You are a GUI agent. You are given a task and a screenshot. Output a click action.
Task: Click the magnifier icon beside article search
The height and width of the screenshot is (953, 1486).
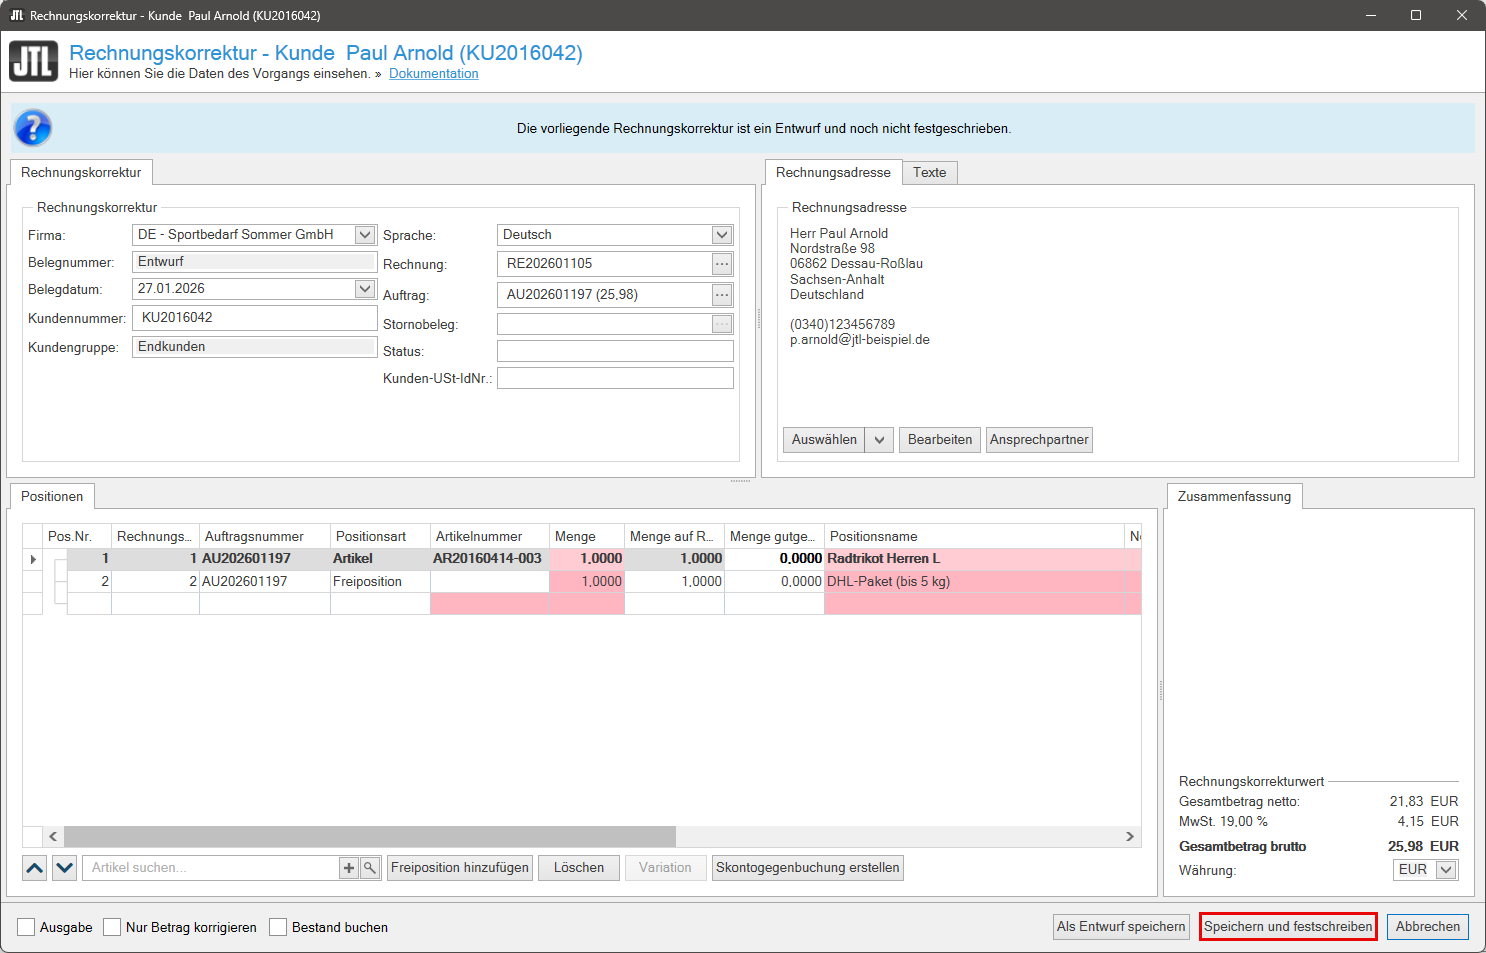[x=369, y=868]
